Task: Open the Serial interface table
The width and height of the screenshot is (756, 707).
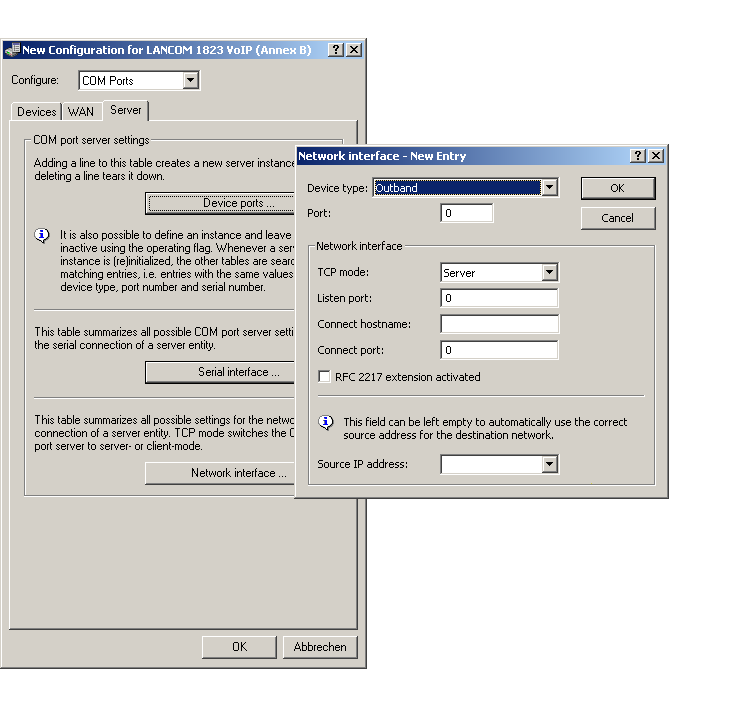Action: pos(220,372)
